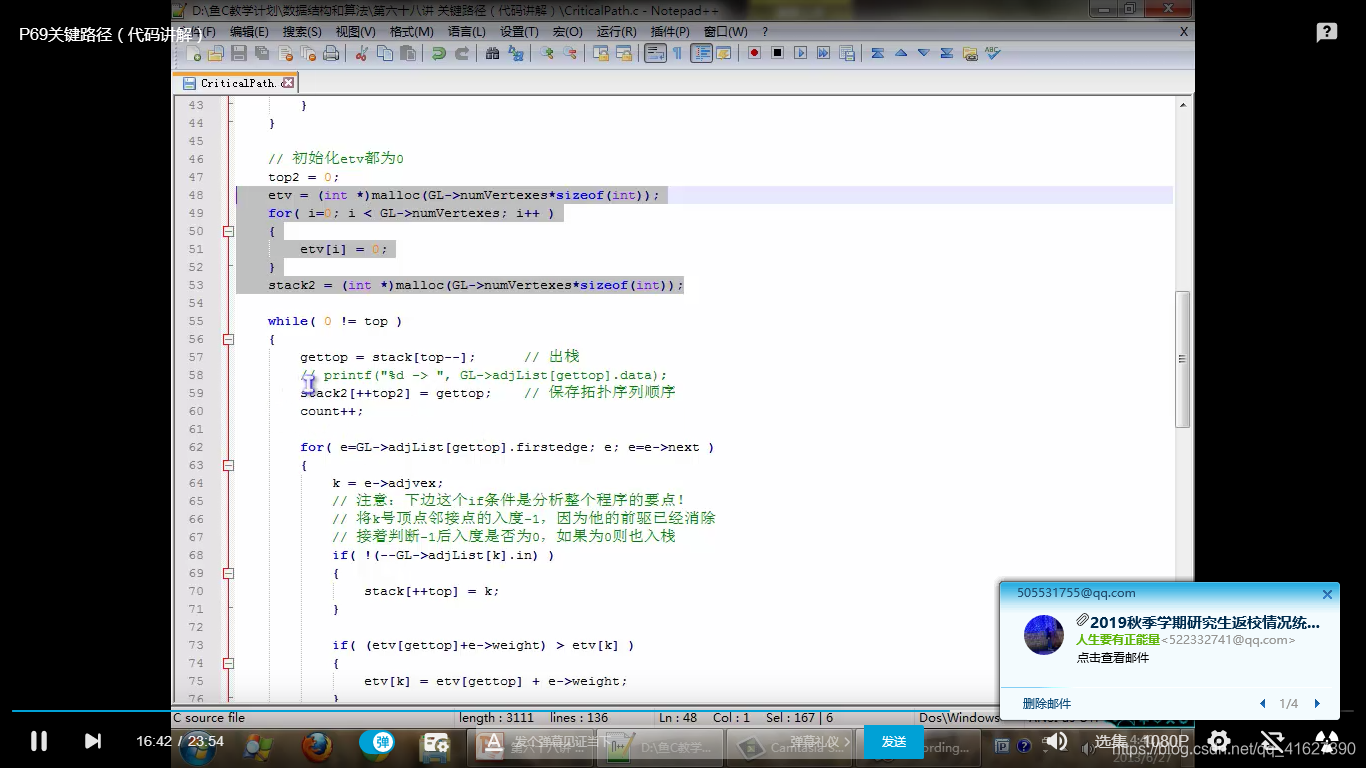
Task: Go to previous mail in notification
Action: tap(1263, 704)
